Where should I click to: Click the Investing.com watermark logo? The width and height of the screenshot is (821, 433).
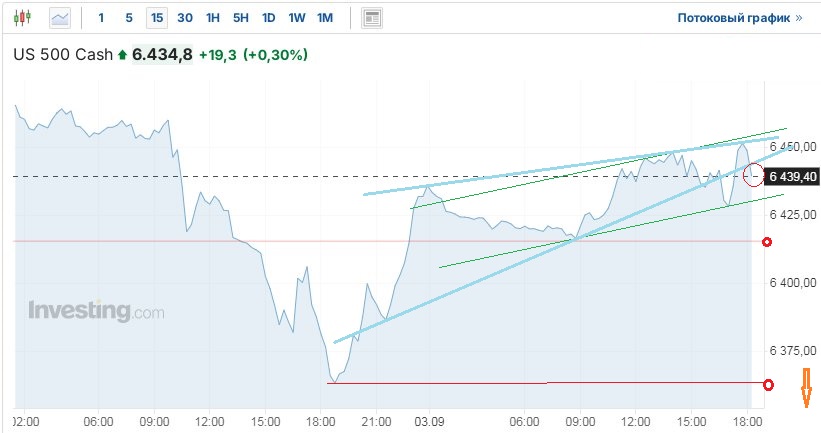point(95,311)
